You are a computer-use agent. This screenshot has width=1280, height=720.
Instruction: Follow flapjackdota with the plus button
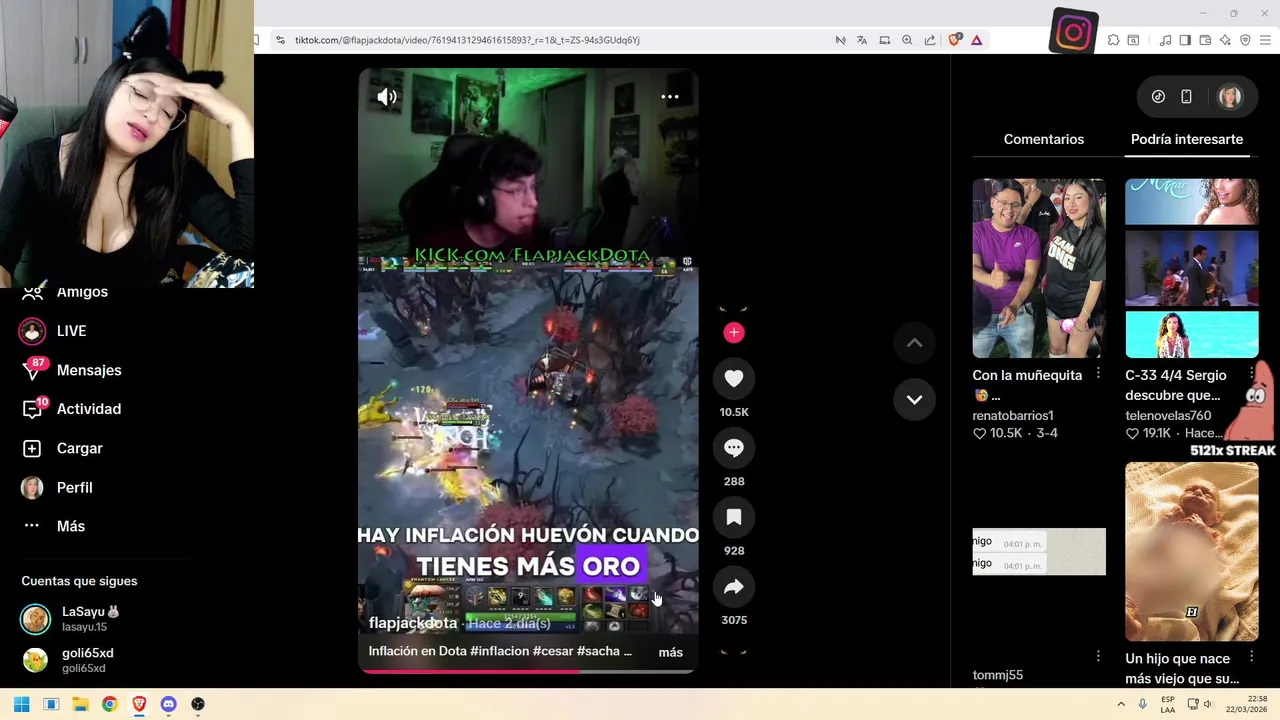click(734, 333)
